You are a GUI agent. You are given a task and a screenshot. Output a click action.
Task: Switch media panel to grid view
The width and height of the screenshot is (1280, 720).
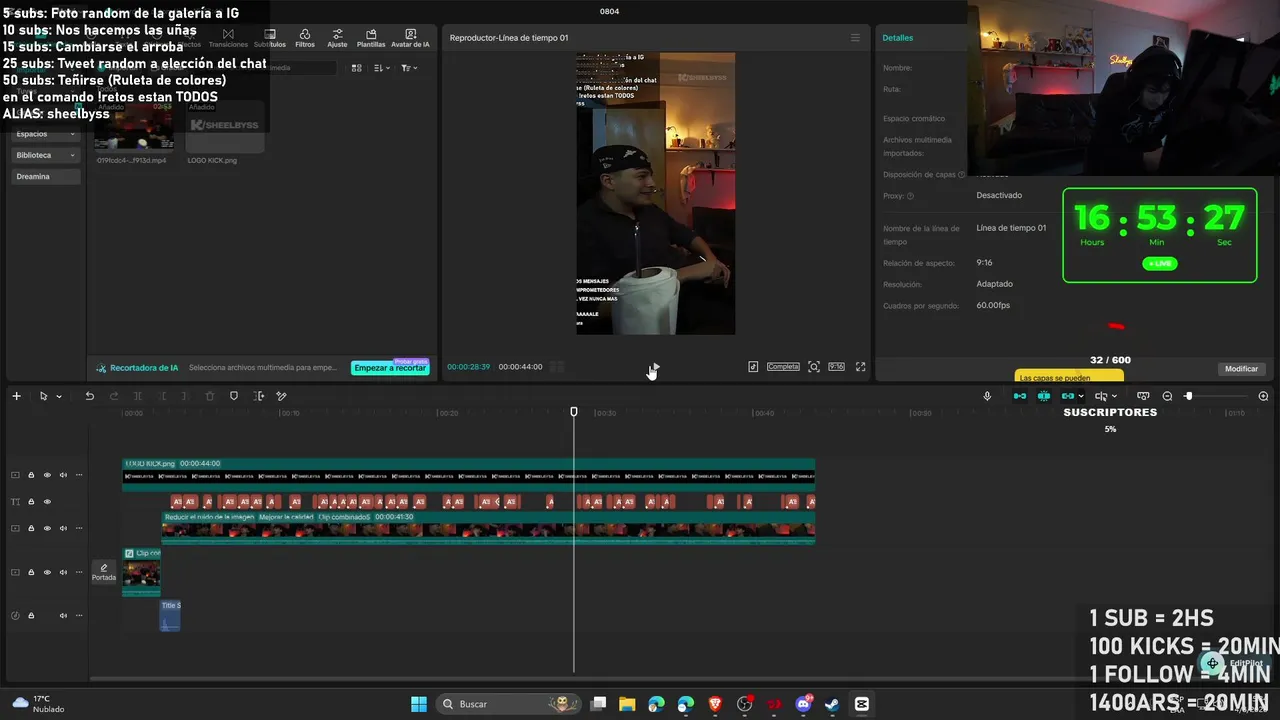pos(357,68)
